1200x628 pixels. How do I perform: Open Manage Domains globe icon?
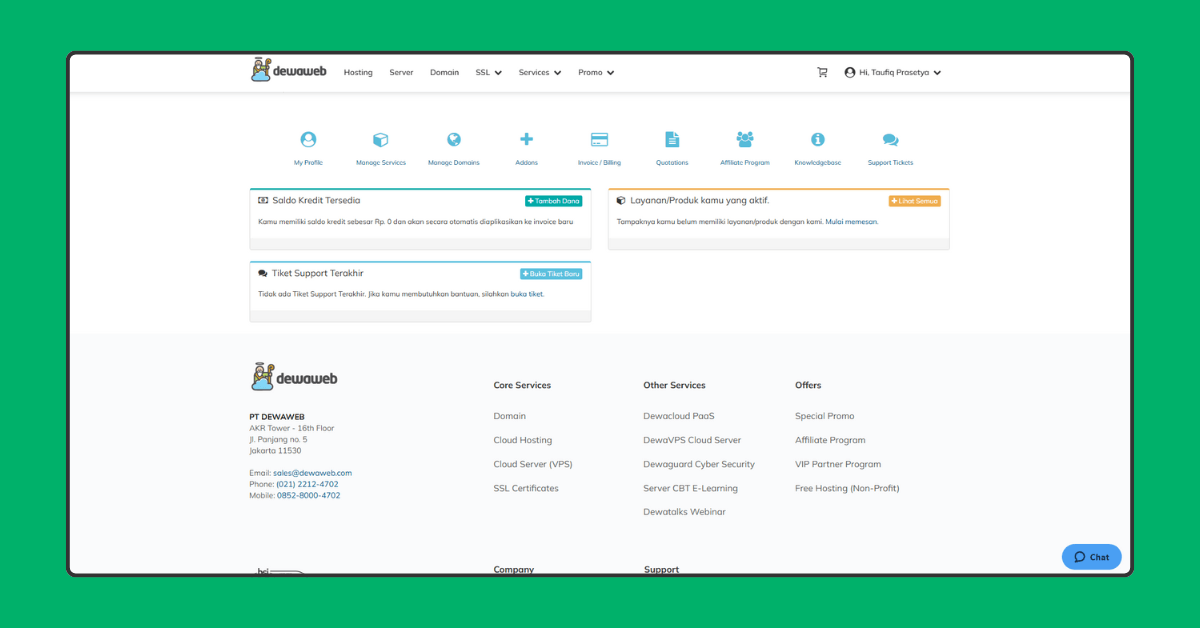click(x=454, y=140)
